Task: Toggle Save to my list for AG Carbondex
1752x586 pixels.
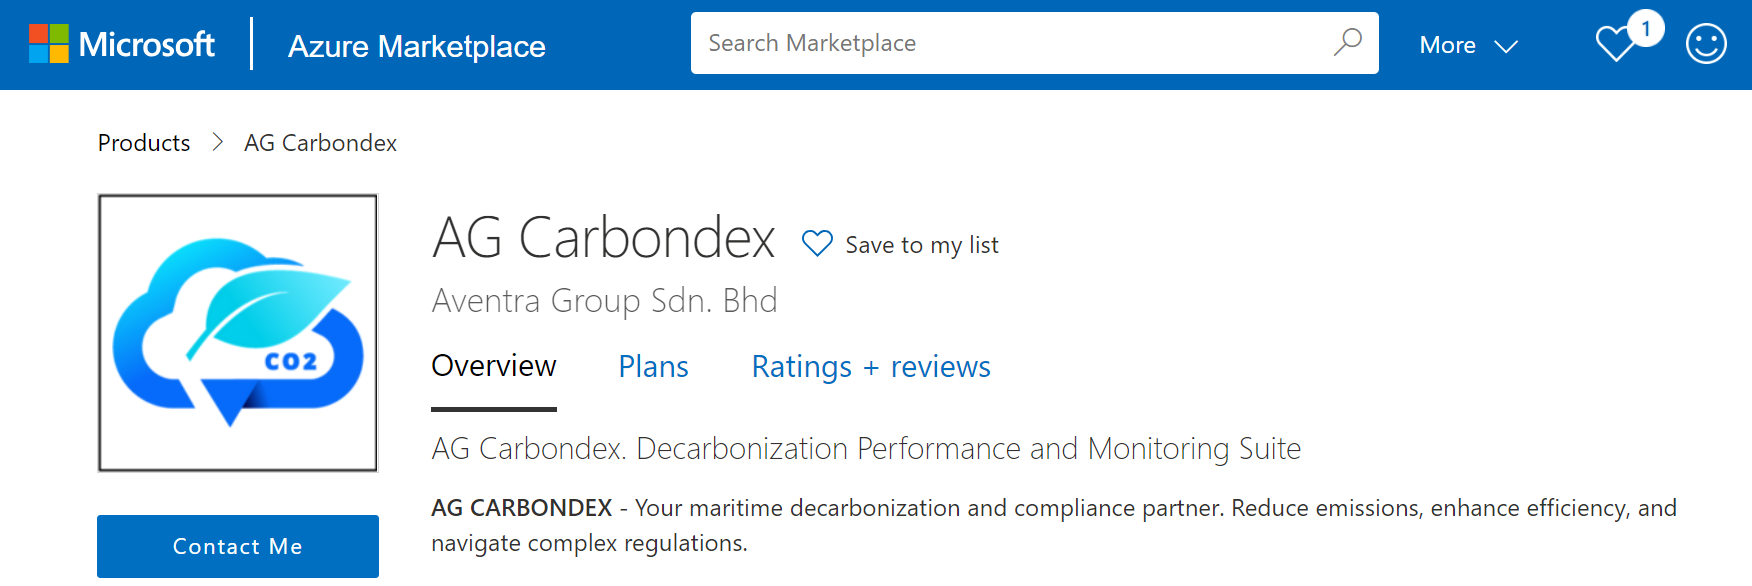Action: [921, 245]
